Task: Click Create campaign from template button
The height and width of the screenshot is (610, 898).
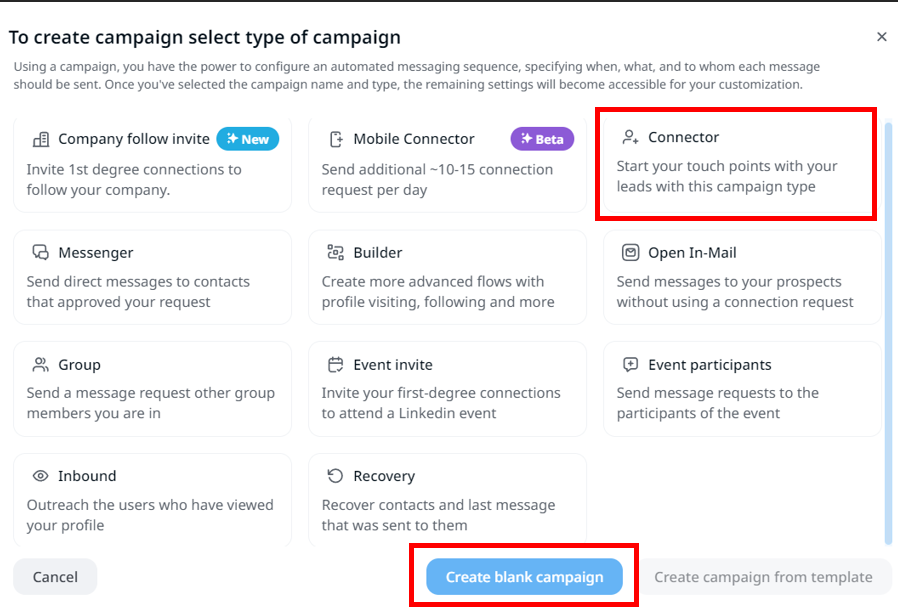Action: [763, 577]
